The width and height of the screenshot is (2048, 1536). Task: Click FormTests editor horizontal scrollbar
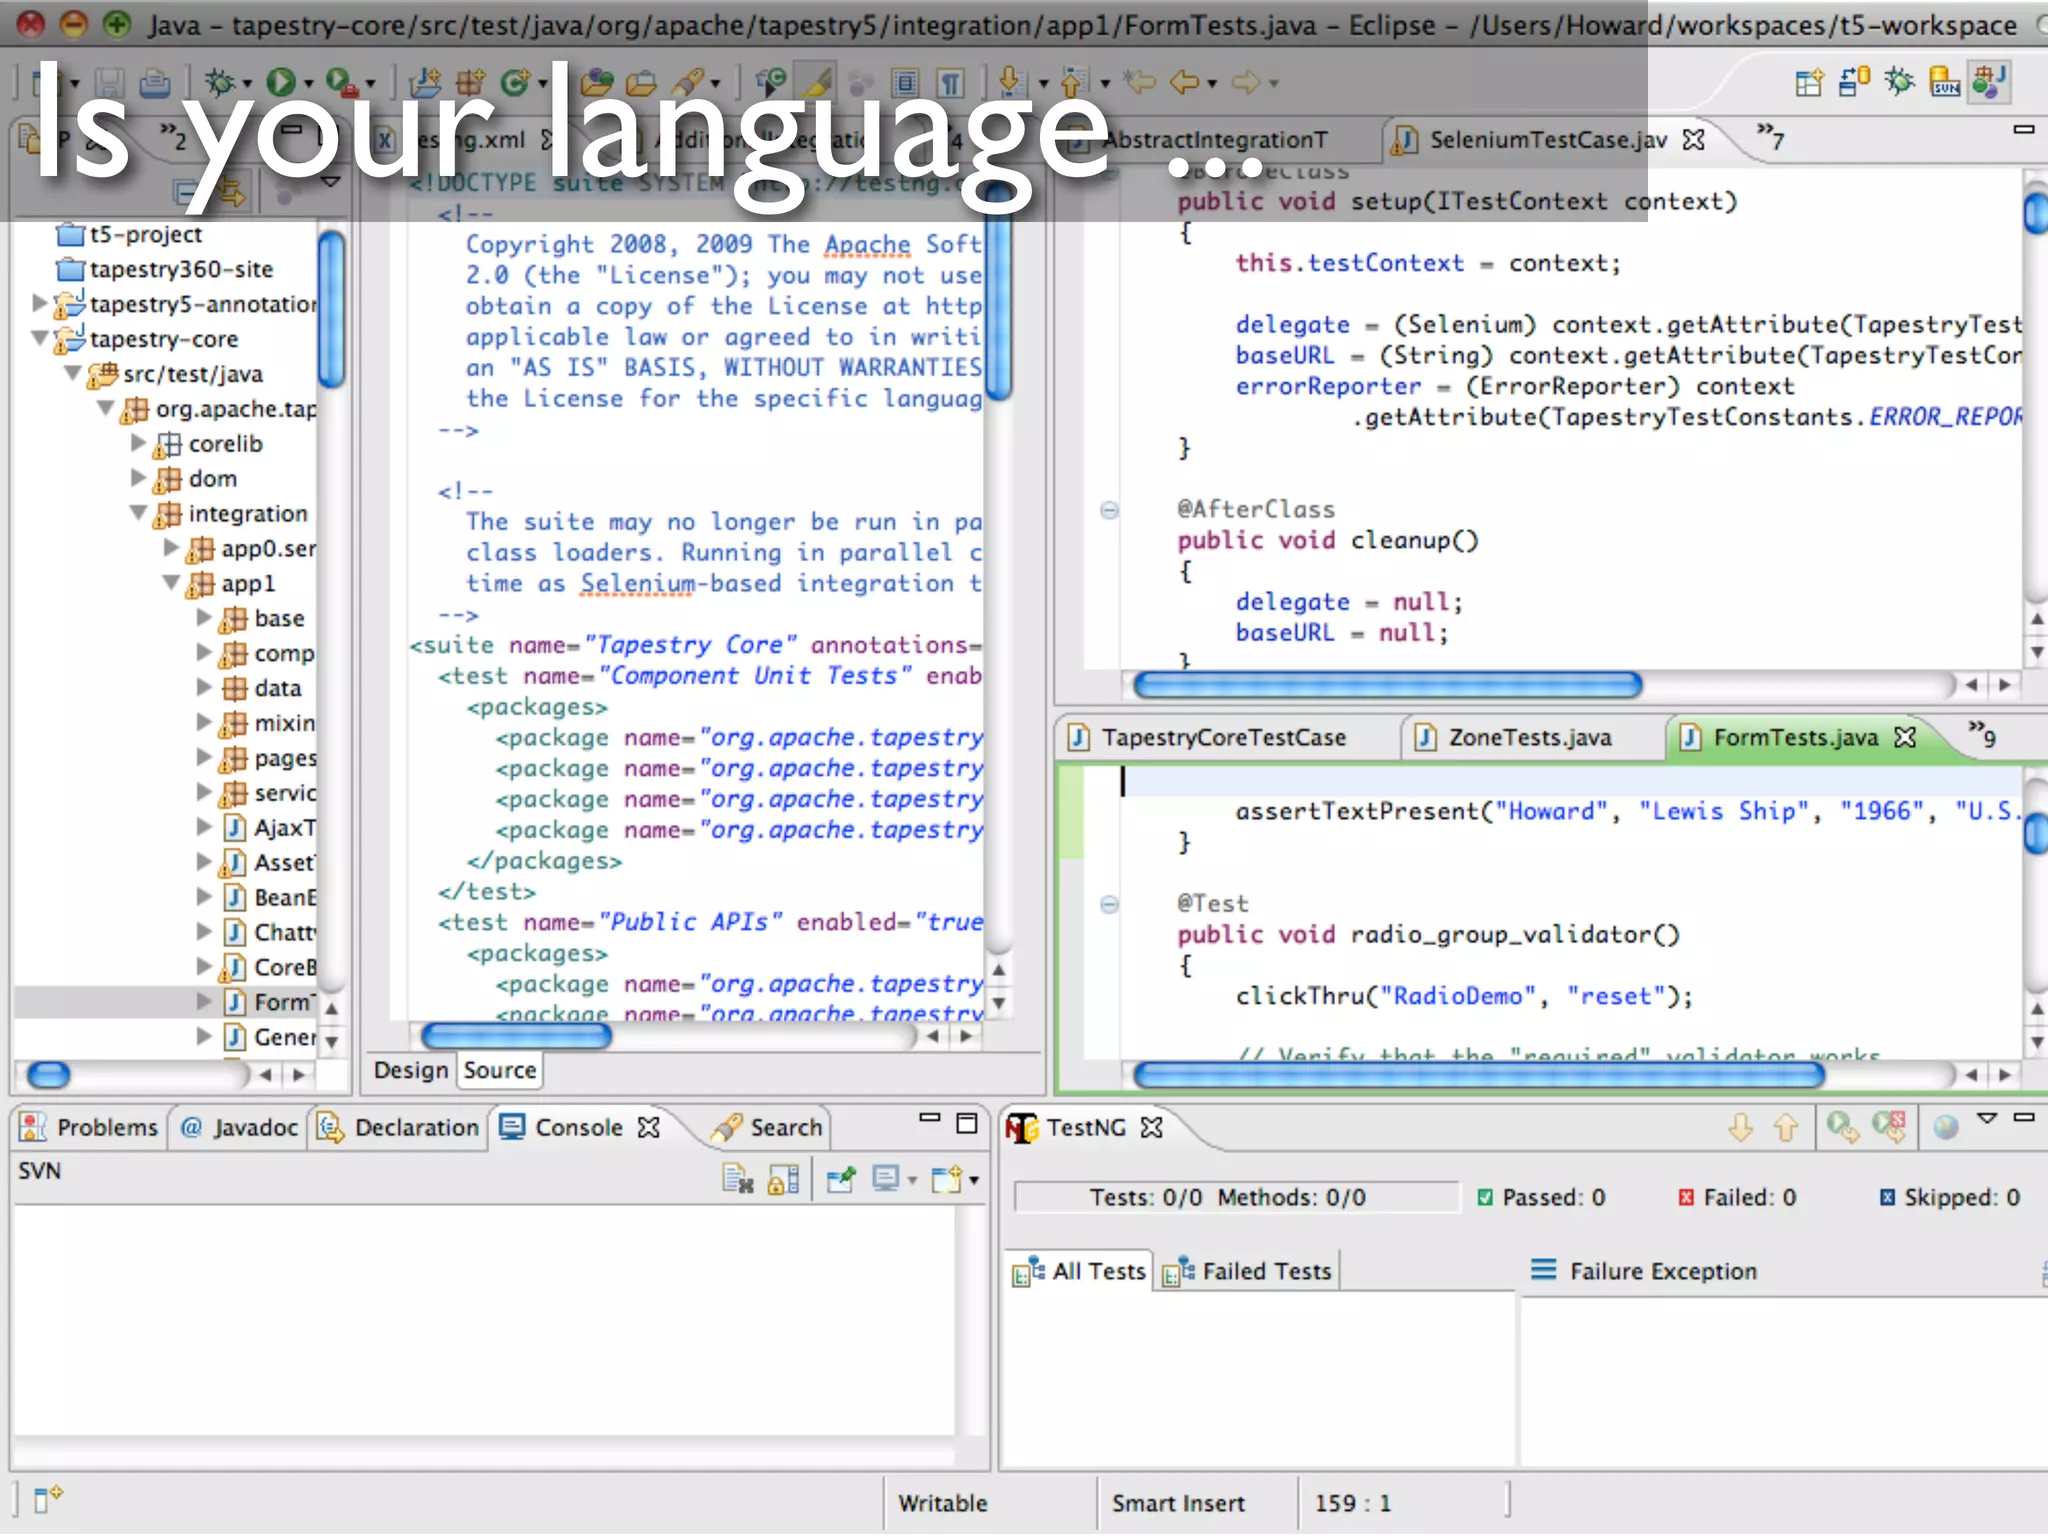(1479, 1075)
